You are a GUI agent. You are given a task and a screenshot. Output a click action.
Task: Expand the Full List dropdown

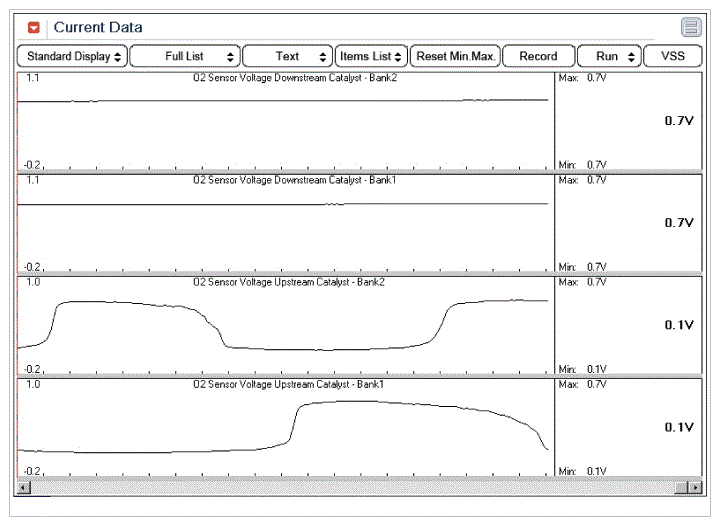click(x=185, y=57)
